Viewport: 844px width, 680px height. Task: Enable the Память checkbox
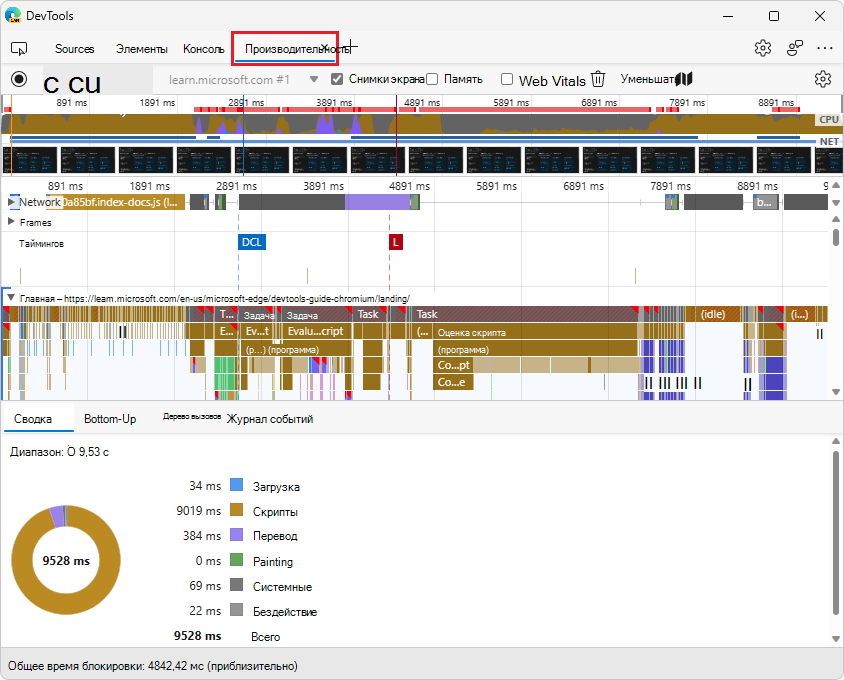(x=432, y=79)
